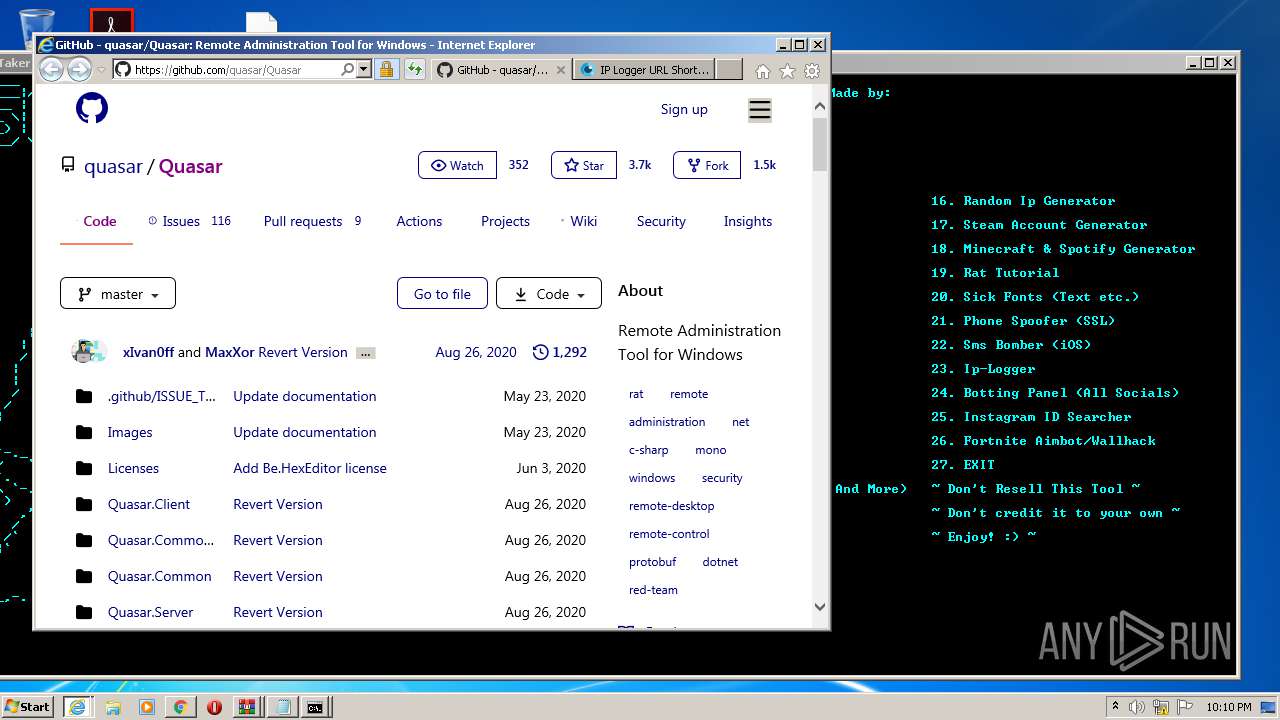Image resolution: width=1280 pixels, height=720 pixels.
Task: Open the Actions tab
Action: 419,221
